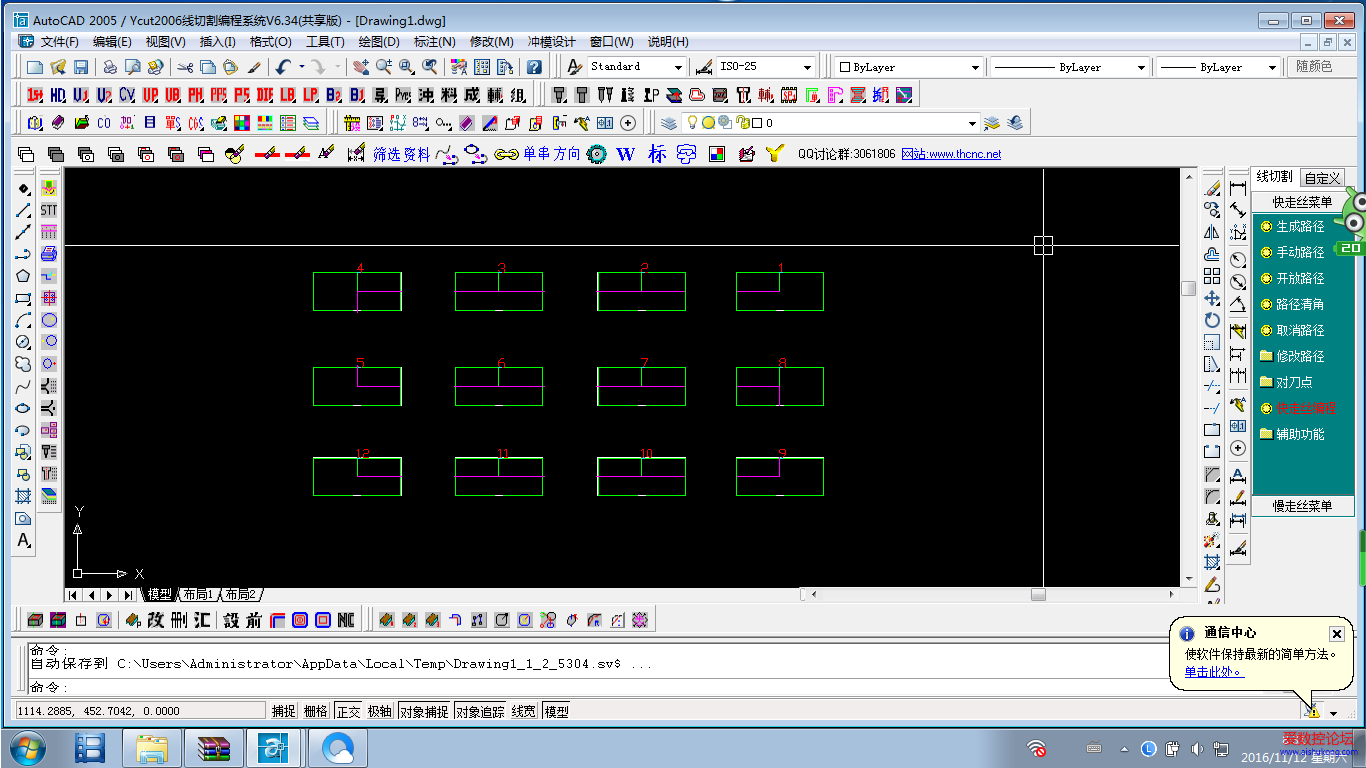This screenshot has width=1366, height=768.
Task: Open the 编辑(E) menu
Action: (x=112, y=42)
